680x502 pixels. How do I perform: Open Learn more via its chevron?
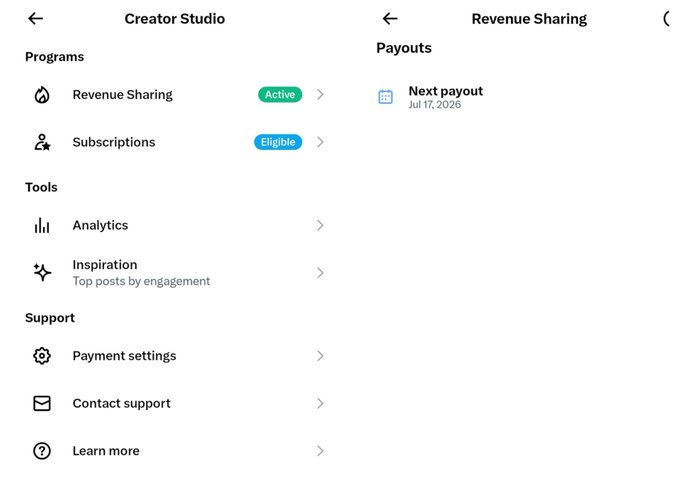tap(320, 451)
